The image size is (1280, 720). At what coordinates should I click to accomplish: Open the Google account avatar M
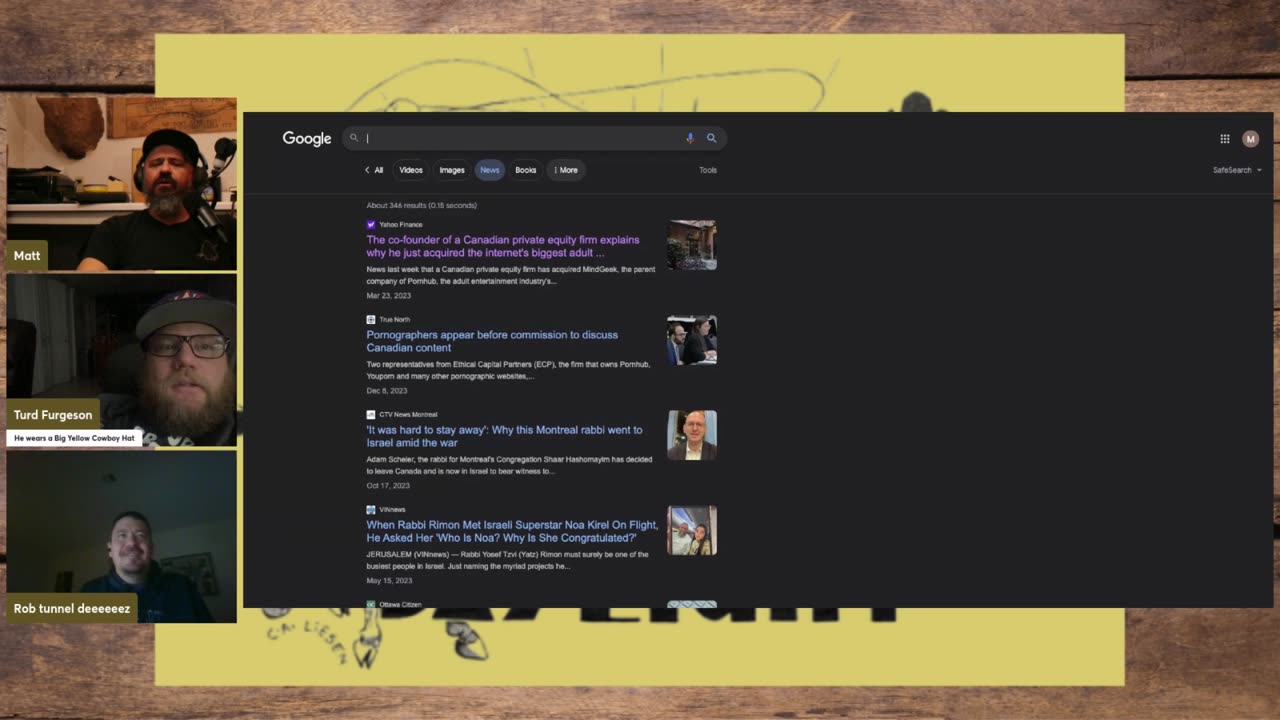click(x=1250, y=139)
